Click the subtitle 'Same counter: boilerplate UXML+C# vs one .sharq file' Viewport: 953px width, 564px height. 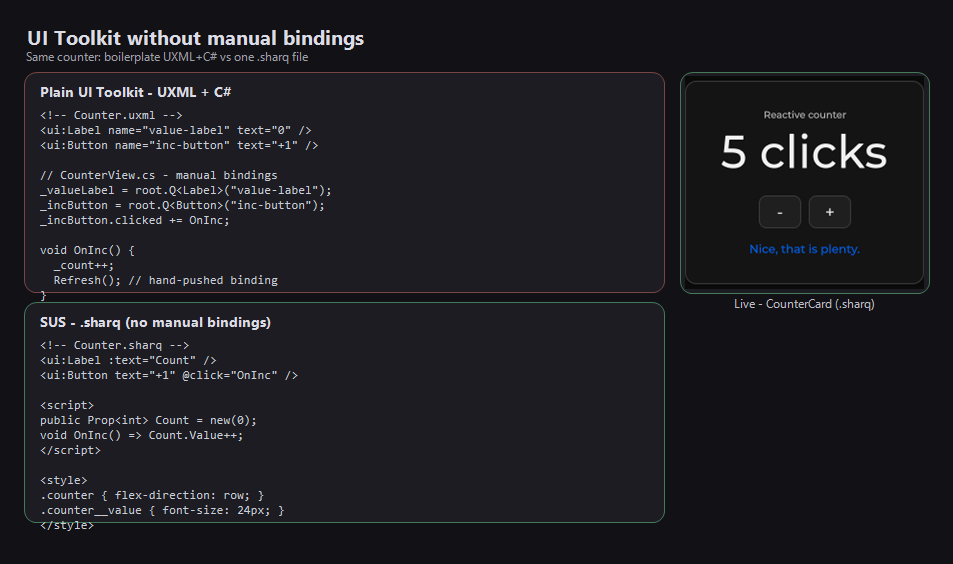click(167, 57)
